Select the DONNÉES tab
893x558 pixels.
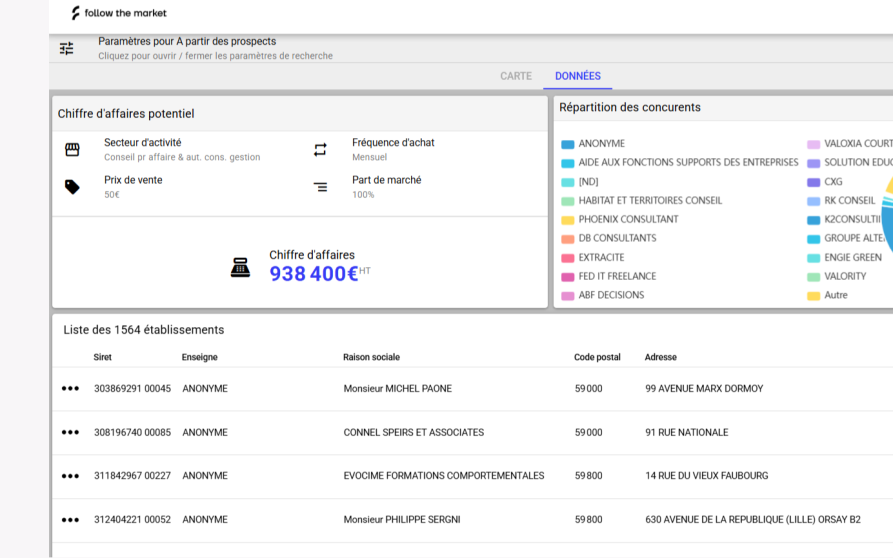click(577, 76)
